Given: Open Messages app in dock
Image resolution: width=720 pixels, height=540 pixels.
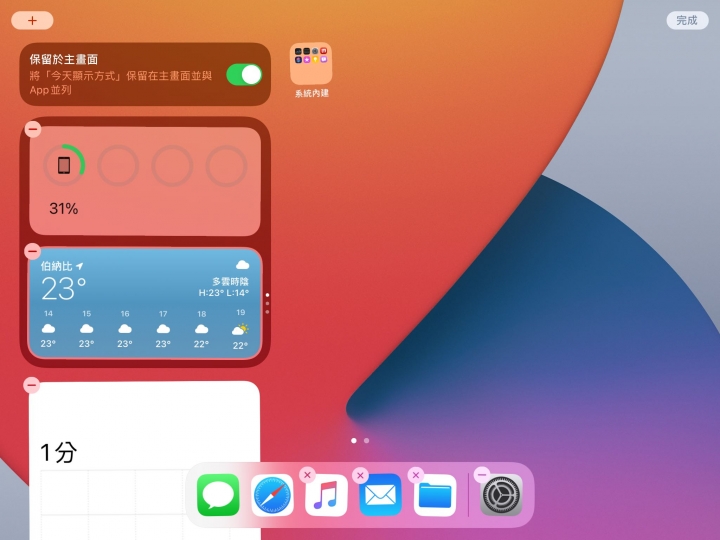Looking at the screenshot, I should tap(218, 495).
